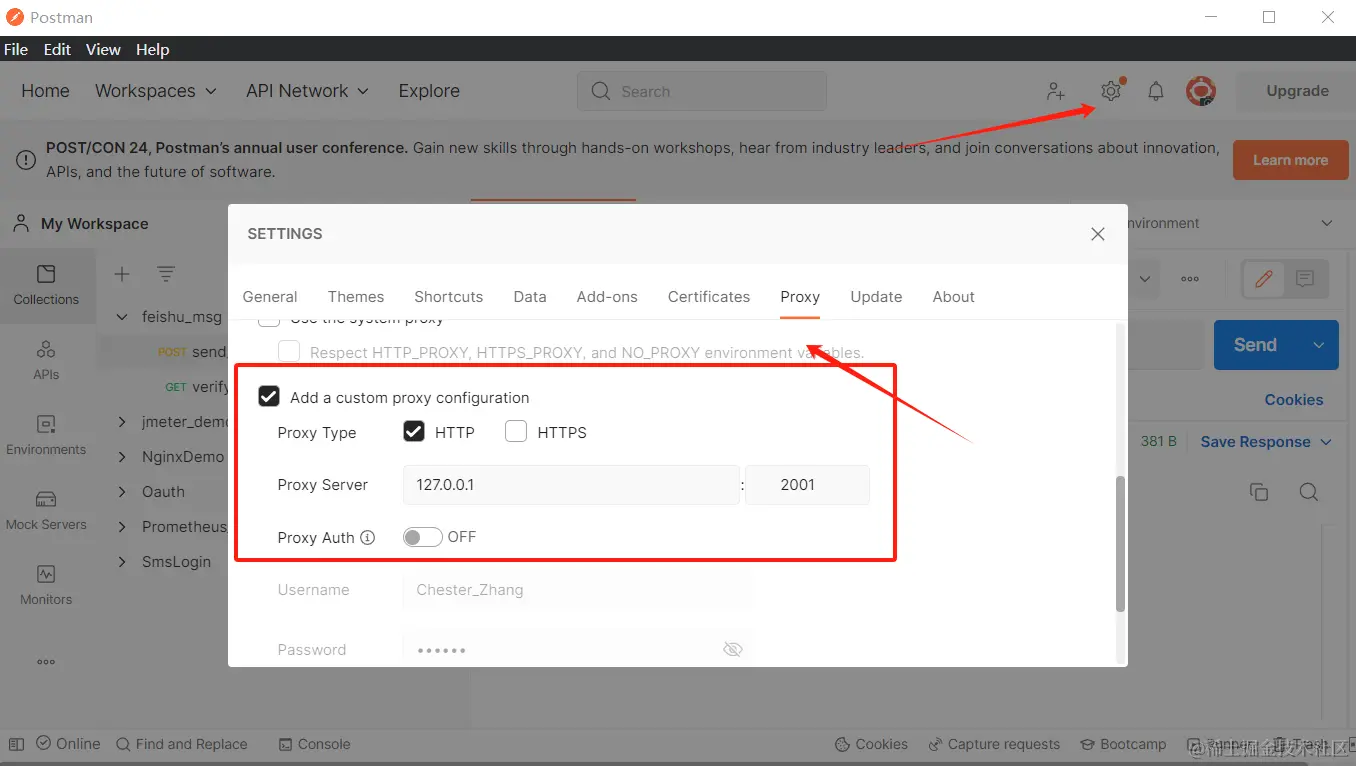Screen dimensions: 1356x766
Task: Open the environment selector dropdown
Action: click(x=1327, y=223)
